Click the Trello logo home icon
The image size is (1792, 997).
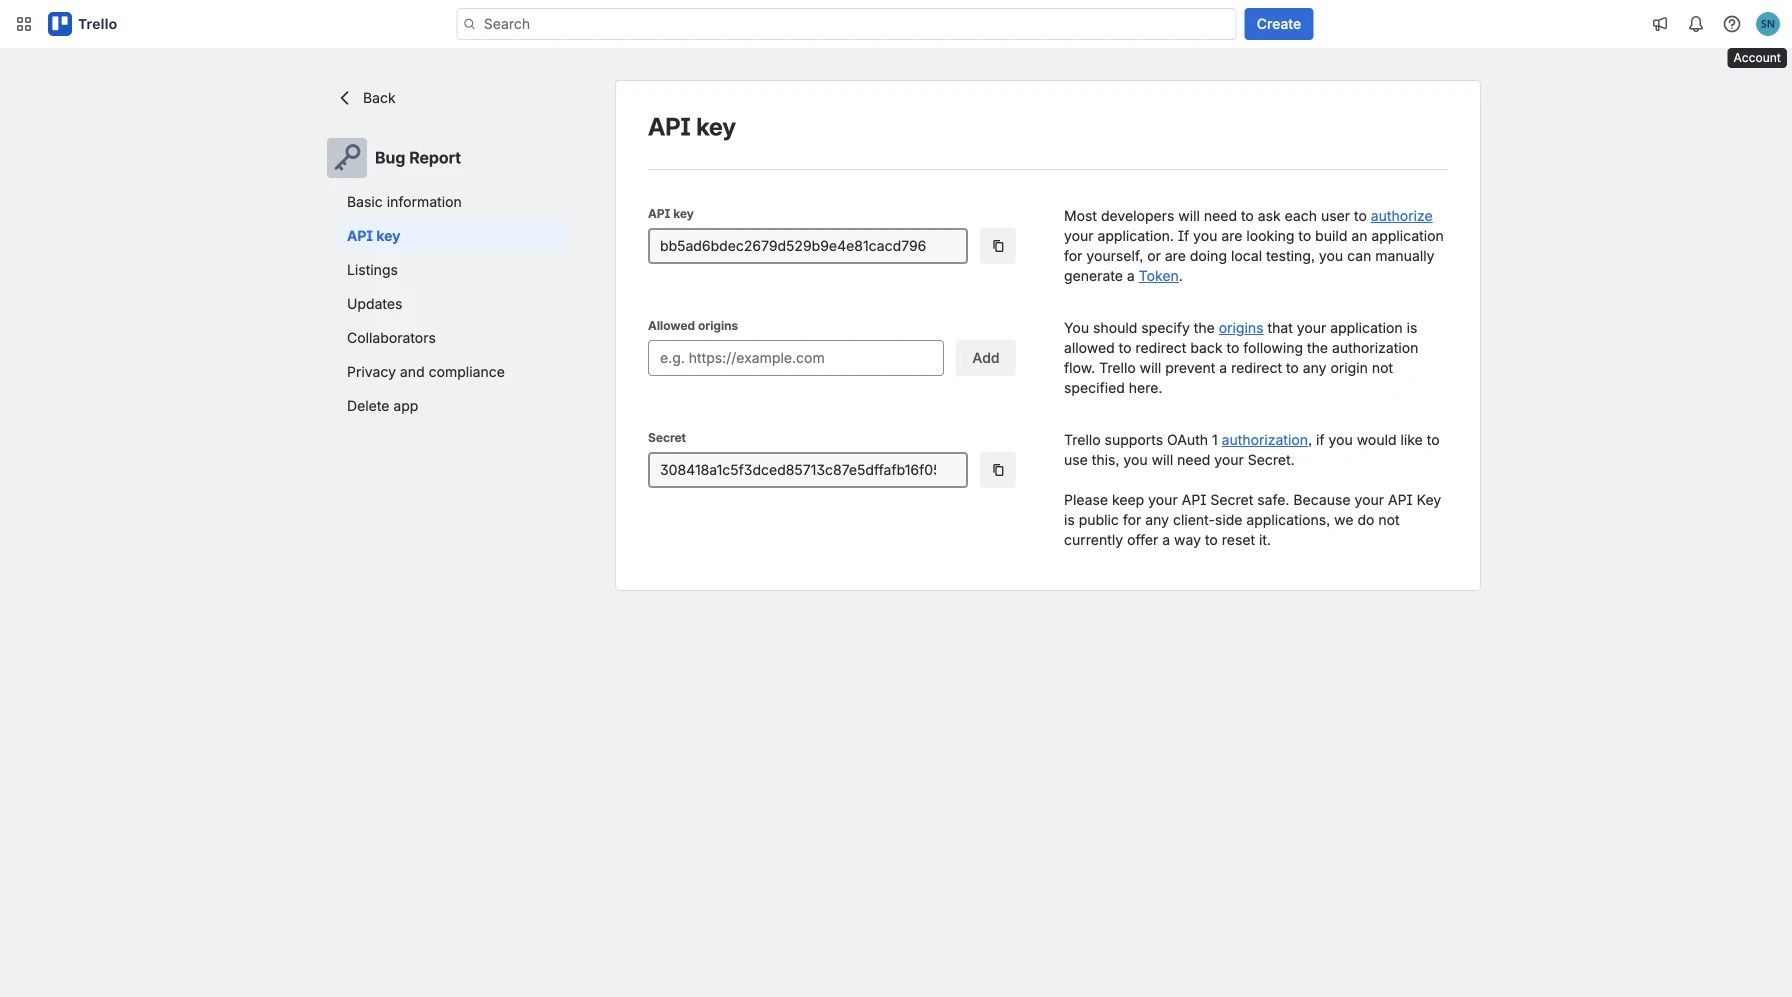coord(60,24)
